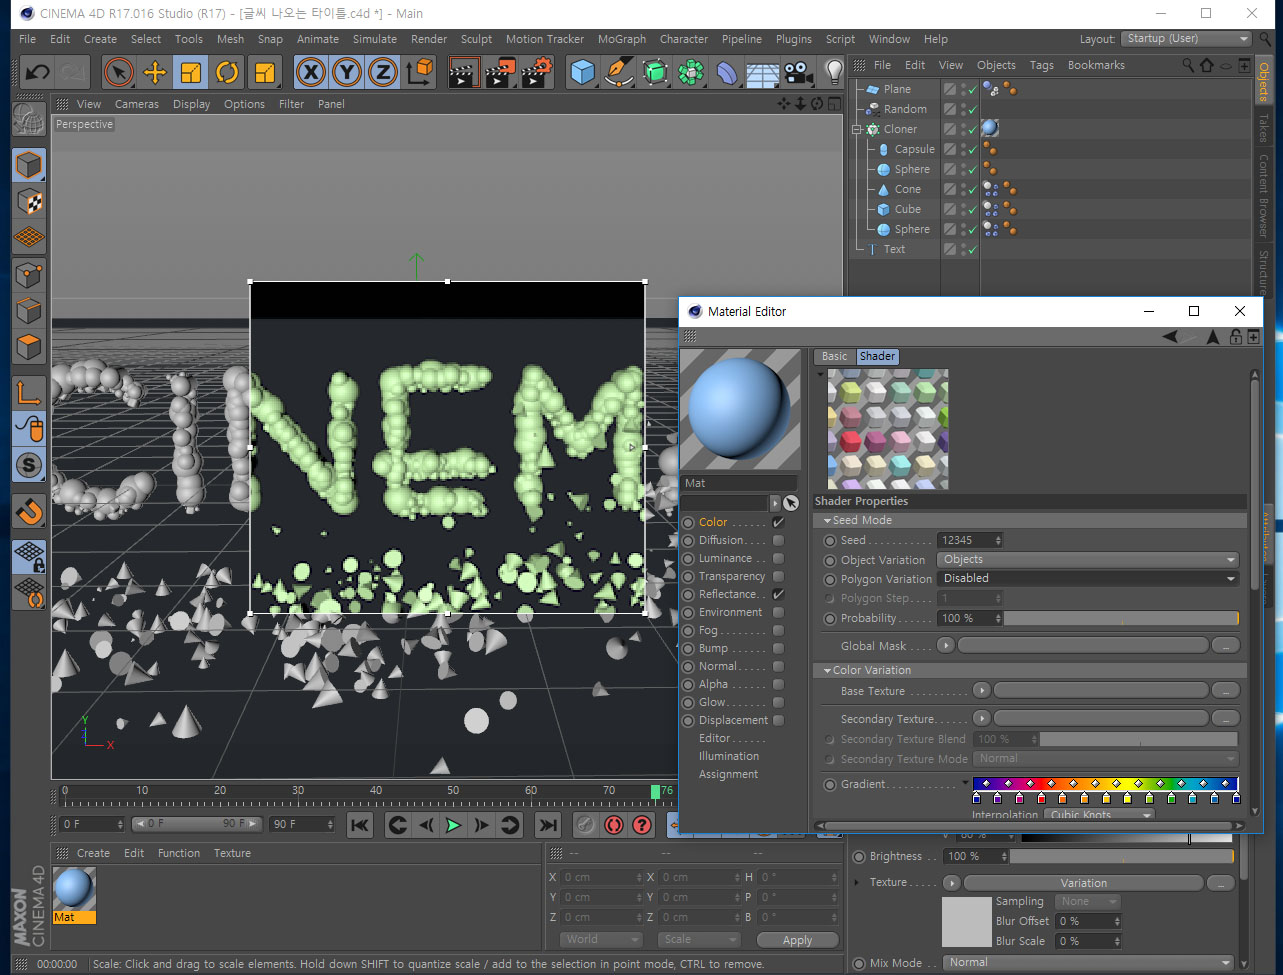Collapse the Seed Mode section

[x=827, y=521]
